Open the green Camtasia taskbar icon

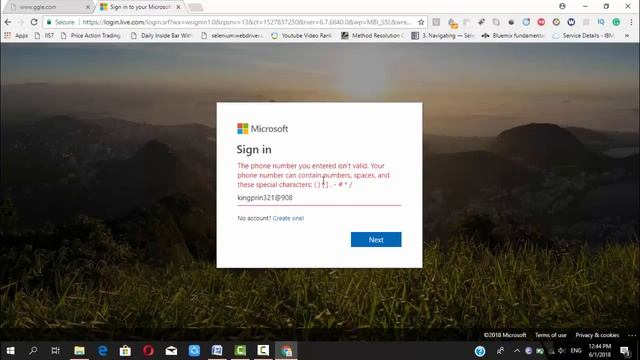[x=240, y=351]
